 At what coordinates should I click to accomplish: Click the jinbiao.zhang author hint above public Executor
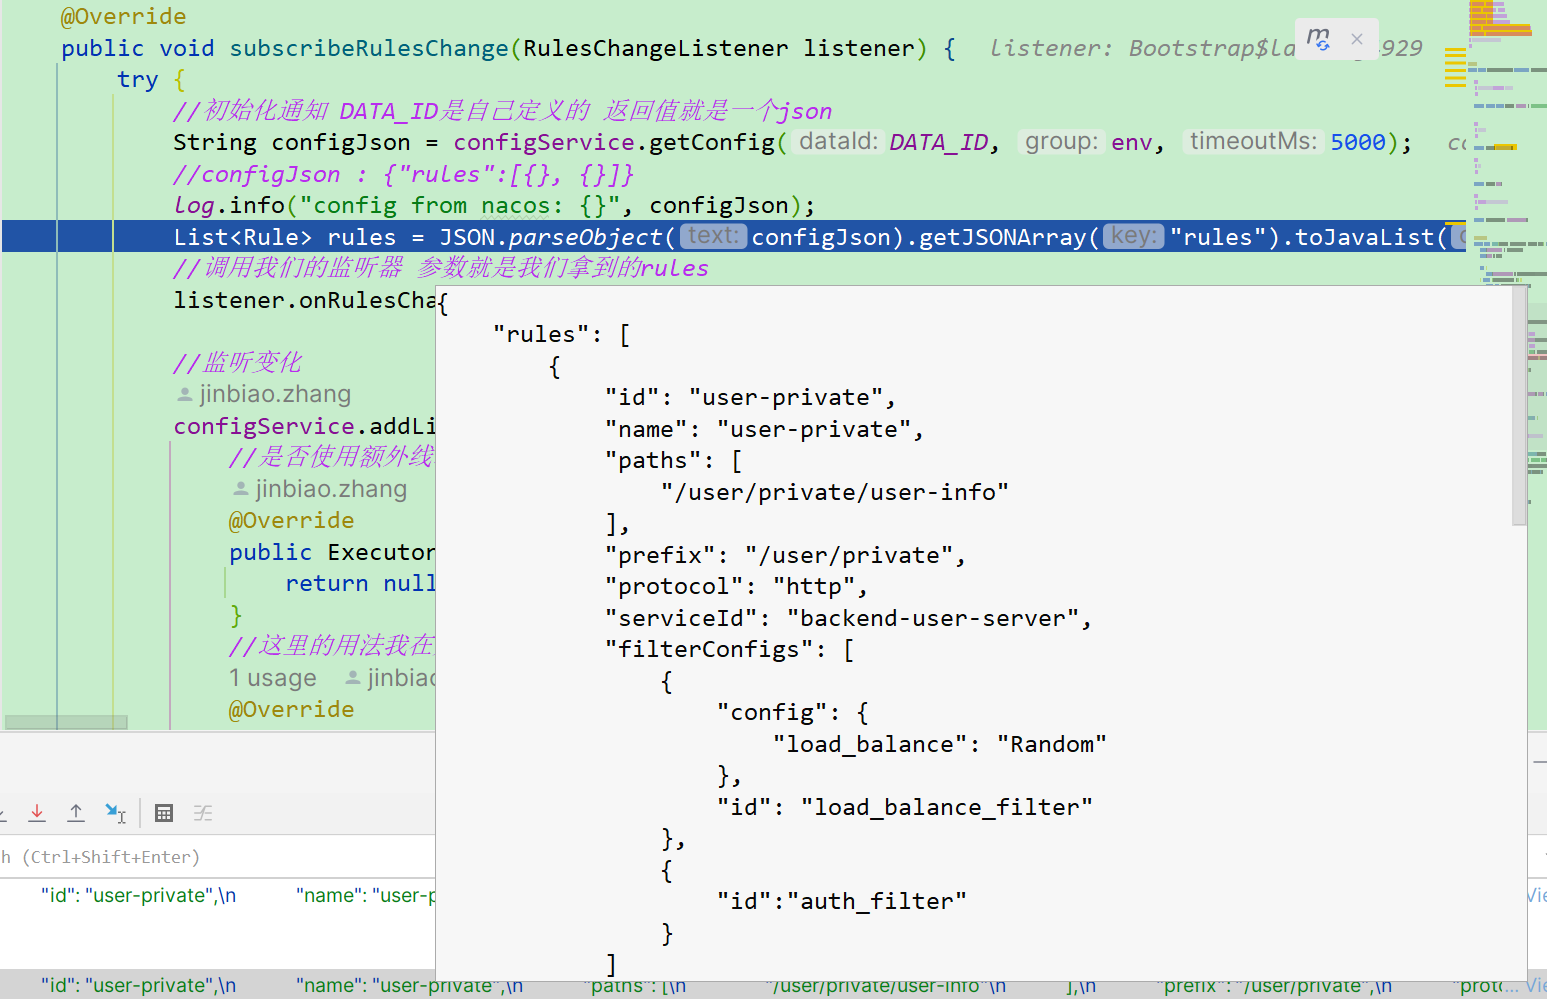coord(320,489)
